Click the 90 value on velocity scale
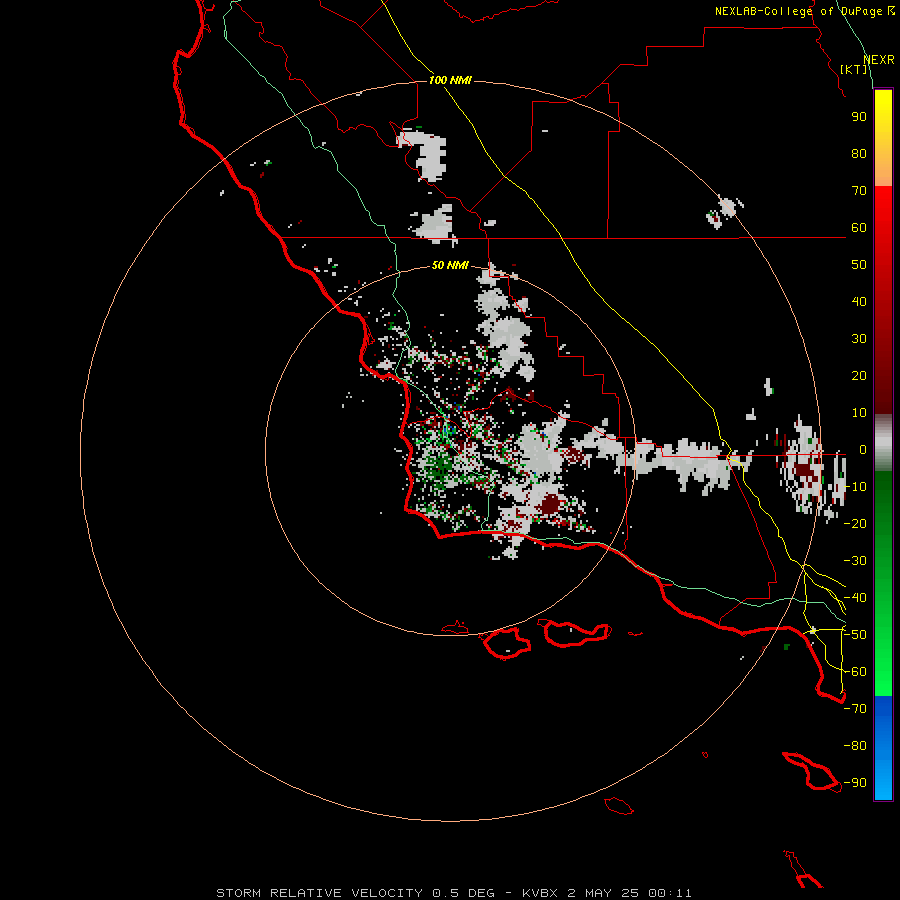 [859, 117]
